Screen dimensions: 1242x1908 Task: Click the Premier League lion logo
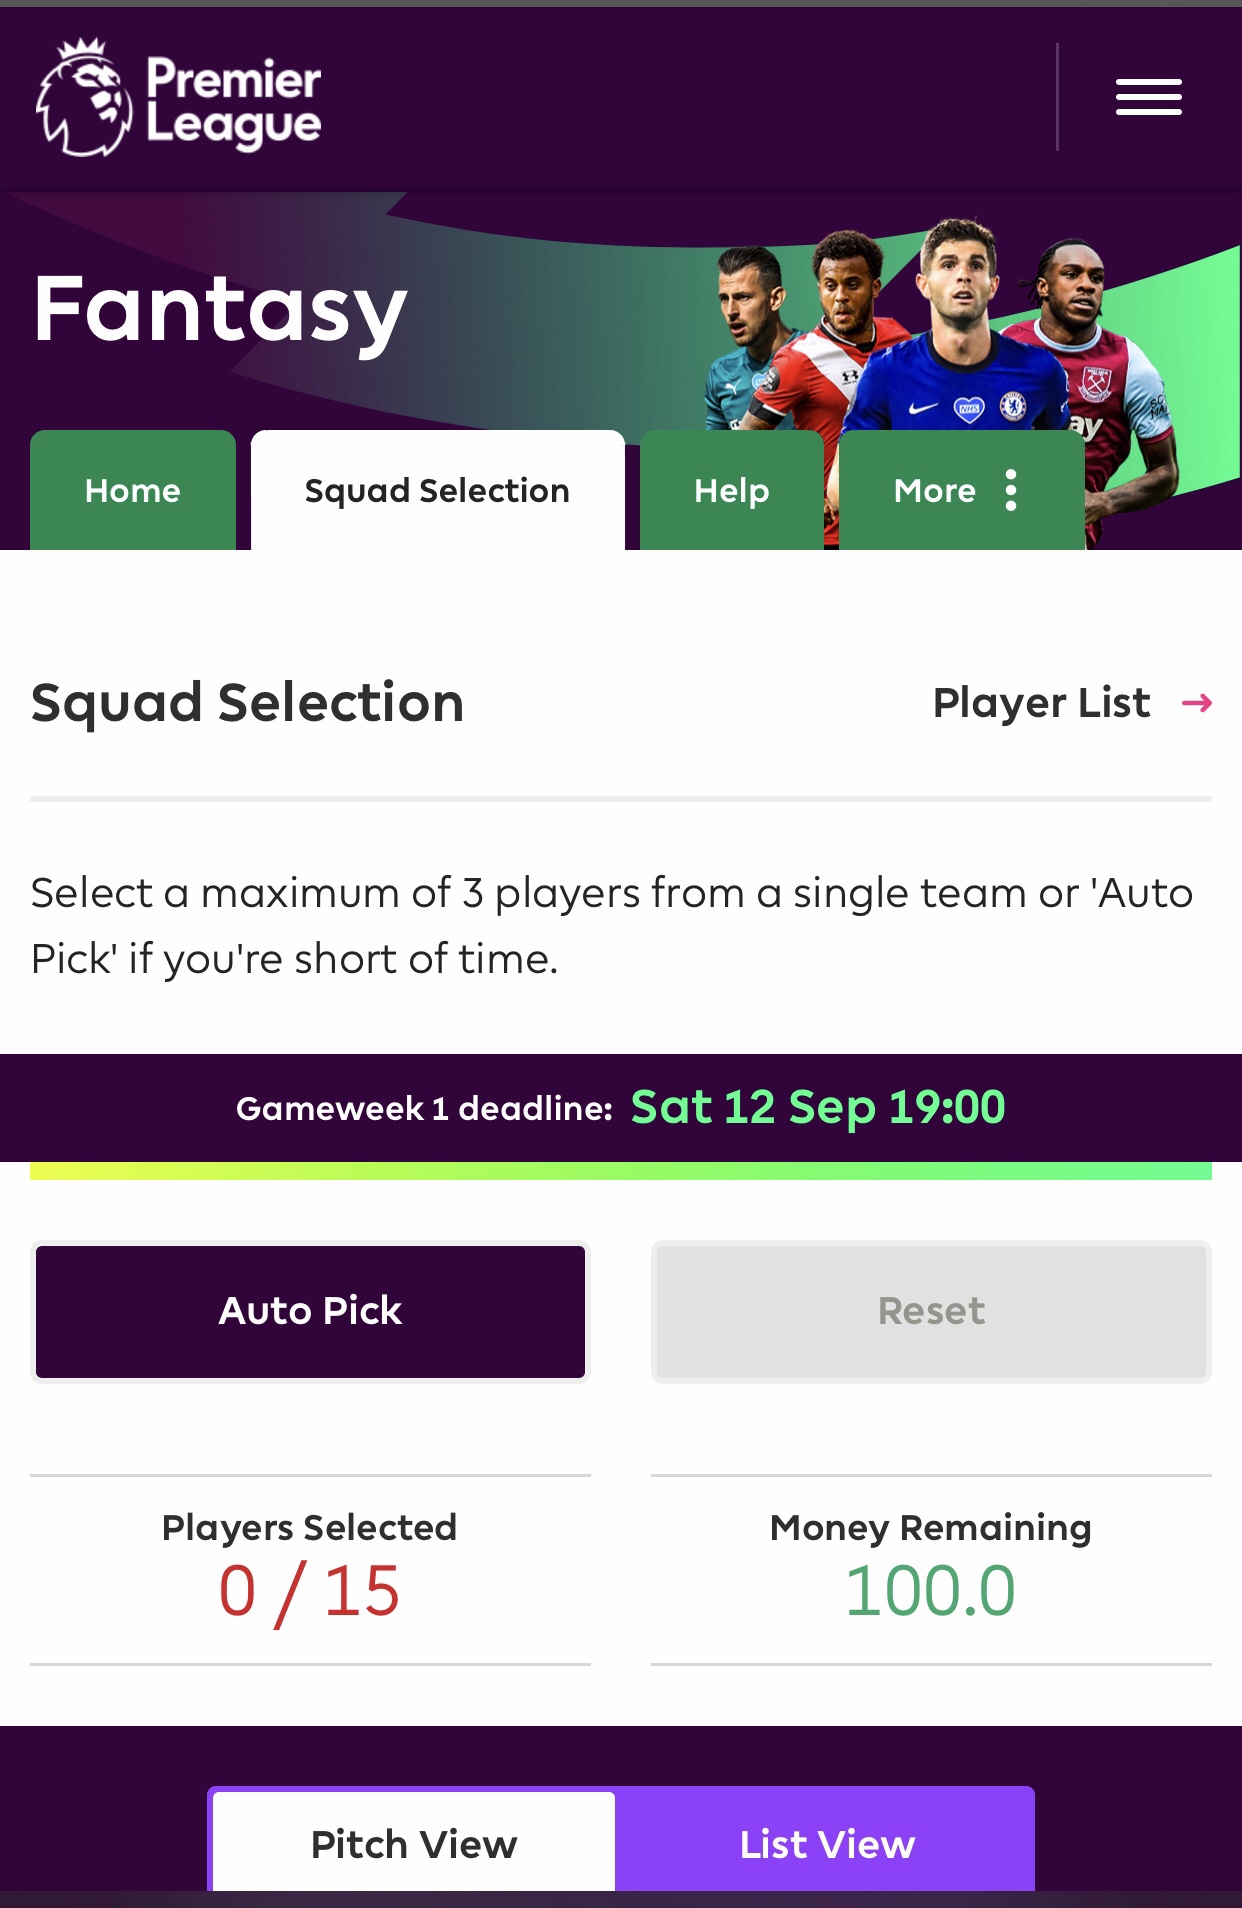tap(83, 99)
